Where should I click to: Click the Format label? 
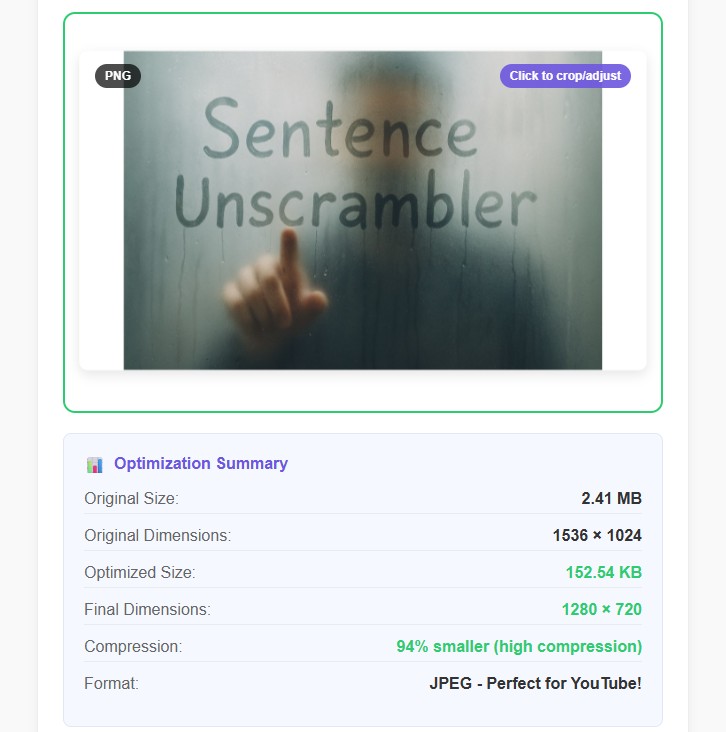[x=111, y=683]
